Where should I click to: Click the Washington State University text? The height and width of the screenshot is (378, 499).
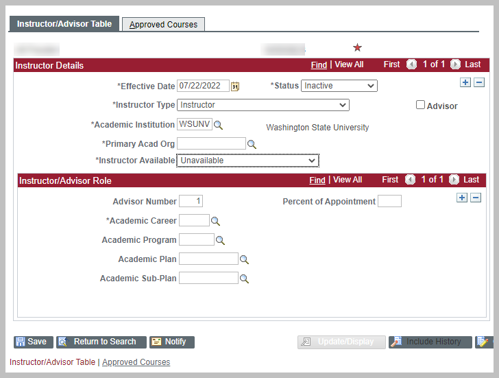317,127
